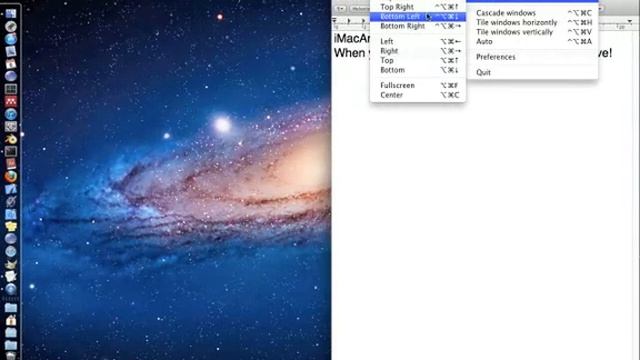The image size is (640, 360).
Task: Open the red icon below the grid icon in dock
Action: click(11, 101)
